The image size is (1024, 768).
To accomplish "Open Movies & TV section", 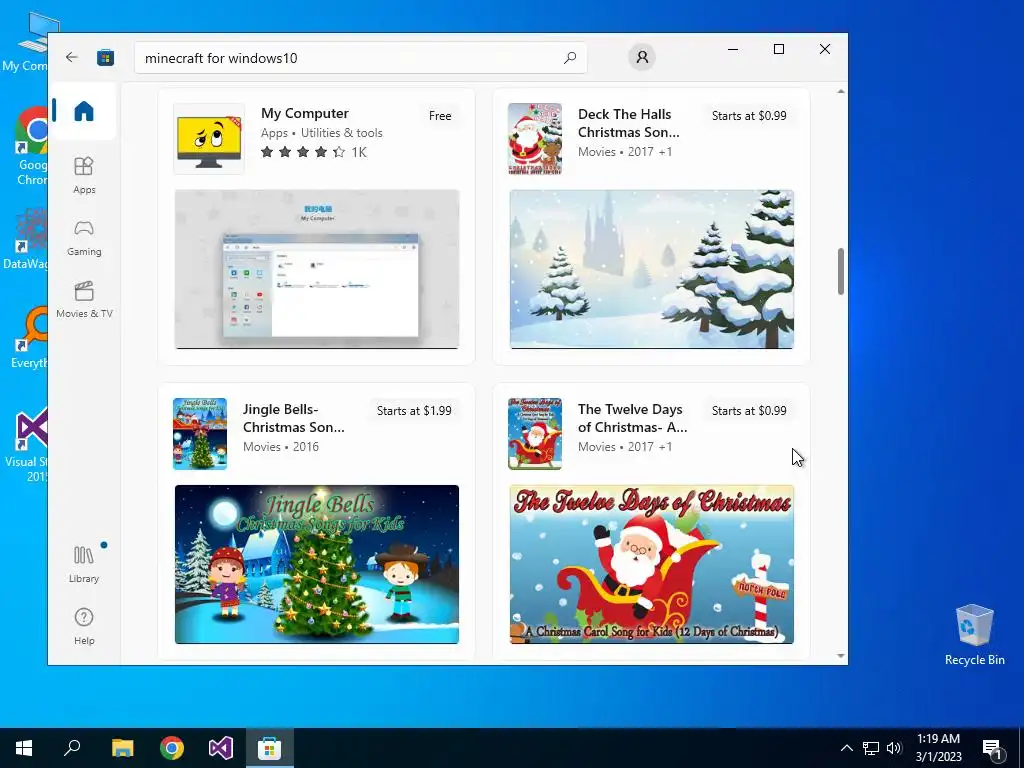I will [84, 300].
